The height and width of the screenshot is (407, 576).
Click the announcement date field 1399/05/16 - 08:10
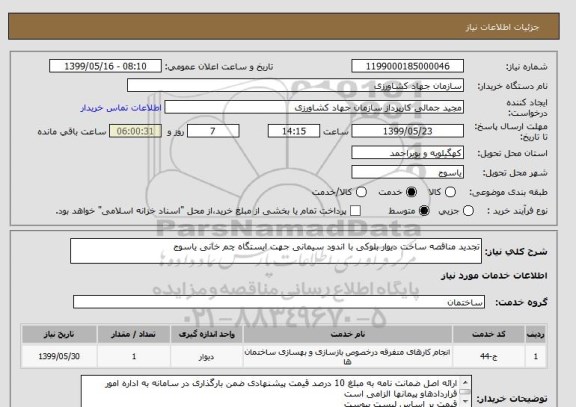[x=105, y=66]
